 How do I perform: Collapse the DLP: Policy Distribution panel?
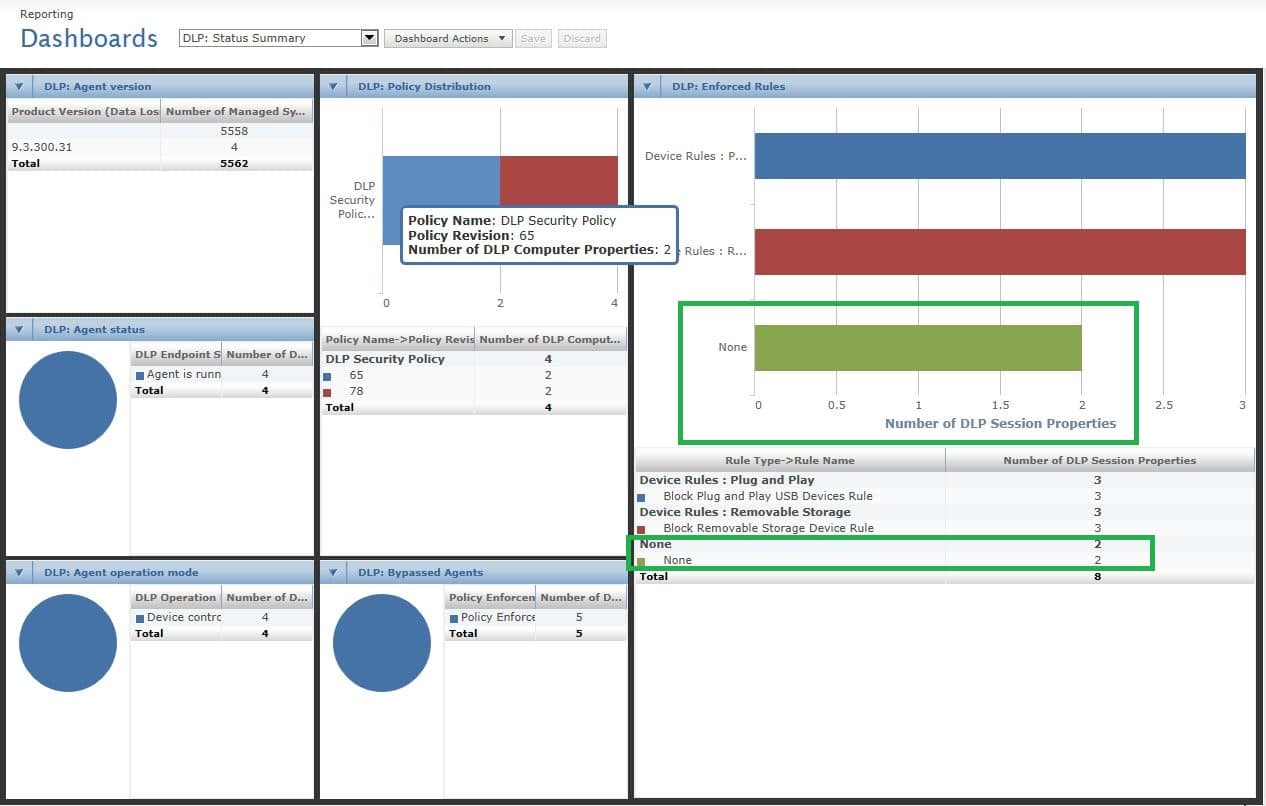[333, 86]
